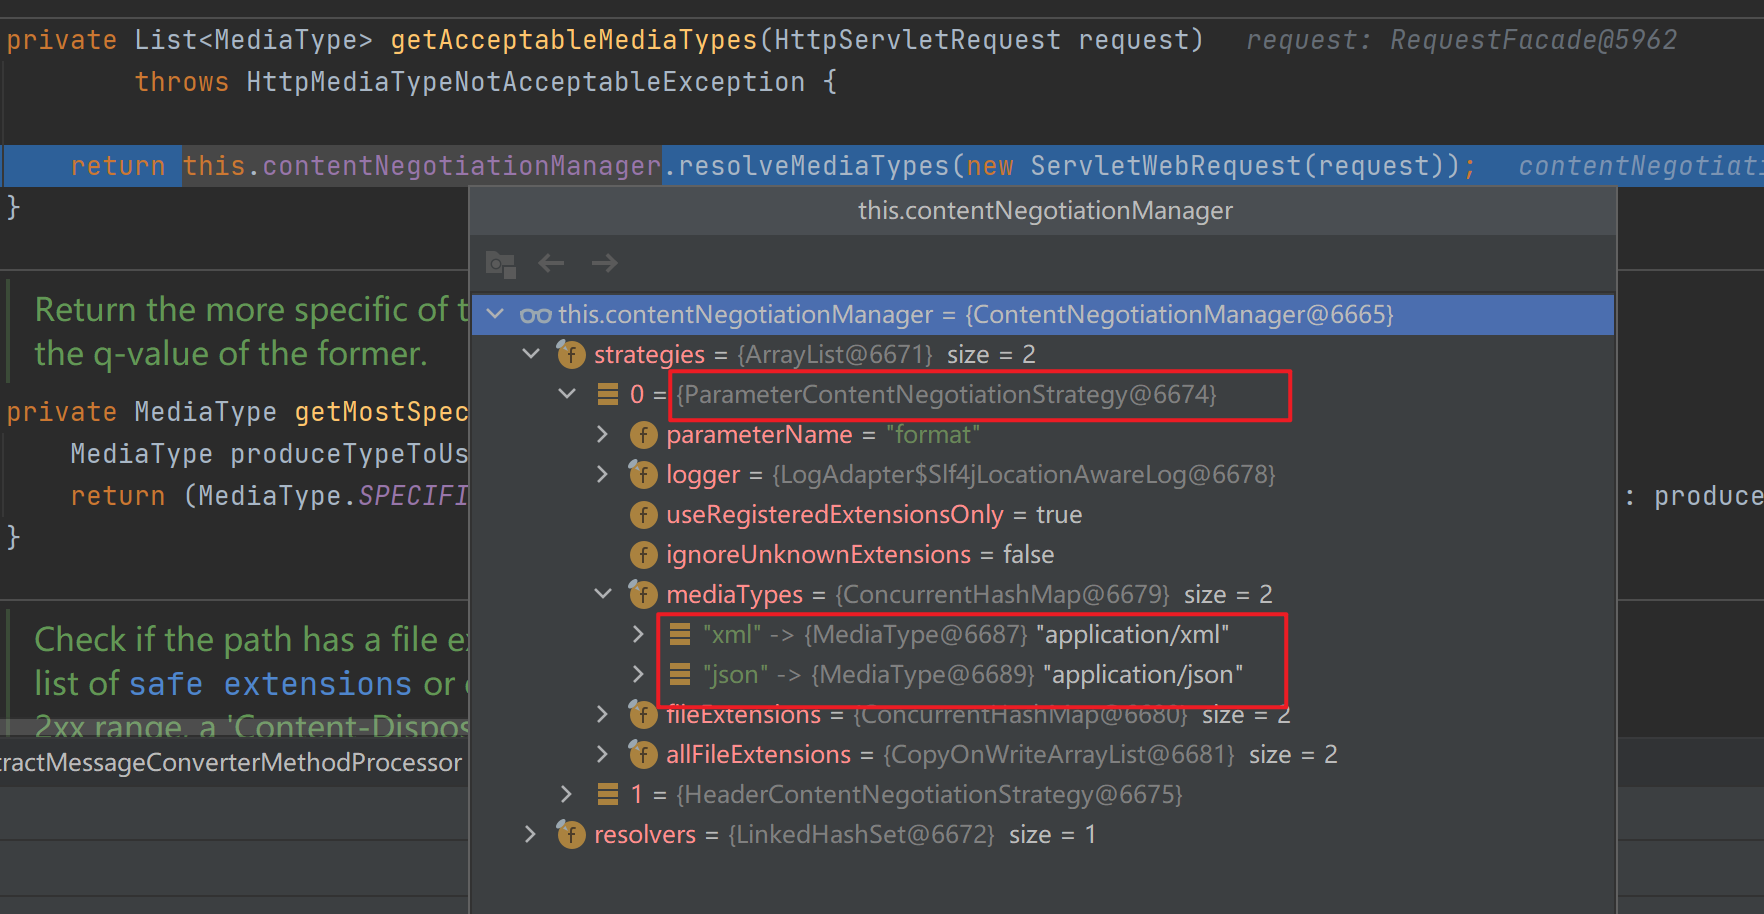The image size is (1764, 914).
Task: Collapse the strategies ArrayList node
Action: point(531,354)
